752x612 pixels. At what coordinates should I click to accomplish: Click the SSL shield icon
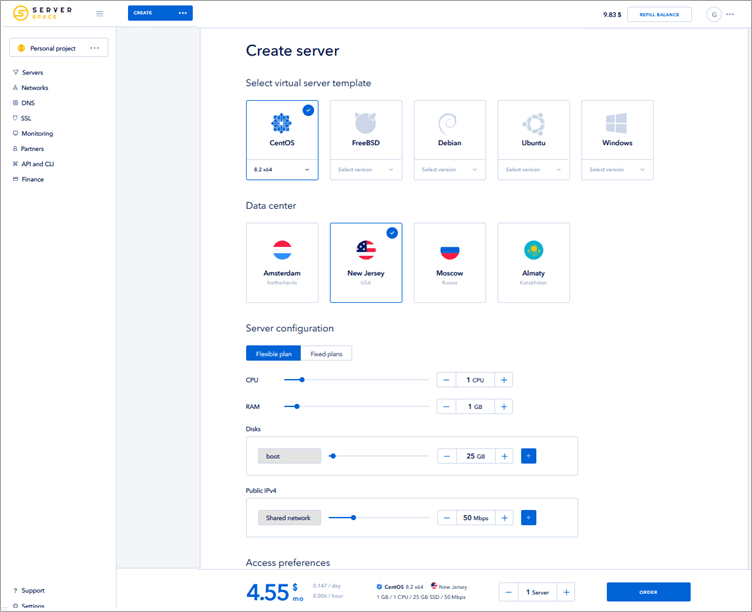point(15,118)
